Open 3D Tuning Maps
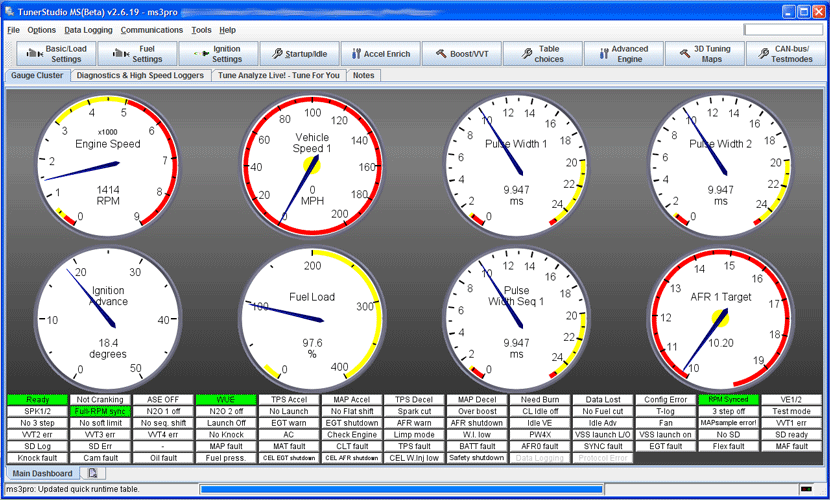The height and width of the screenshot is (500, 830). point(703,54)
